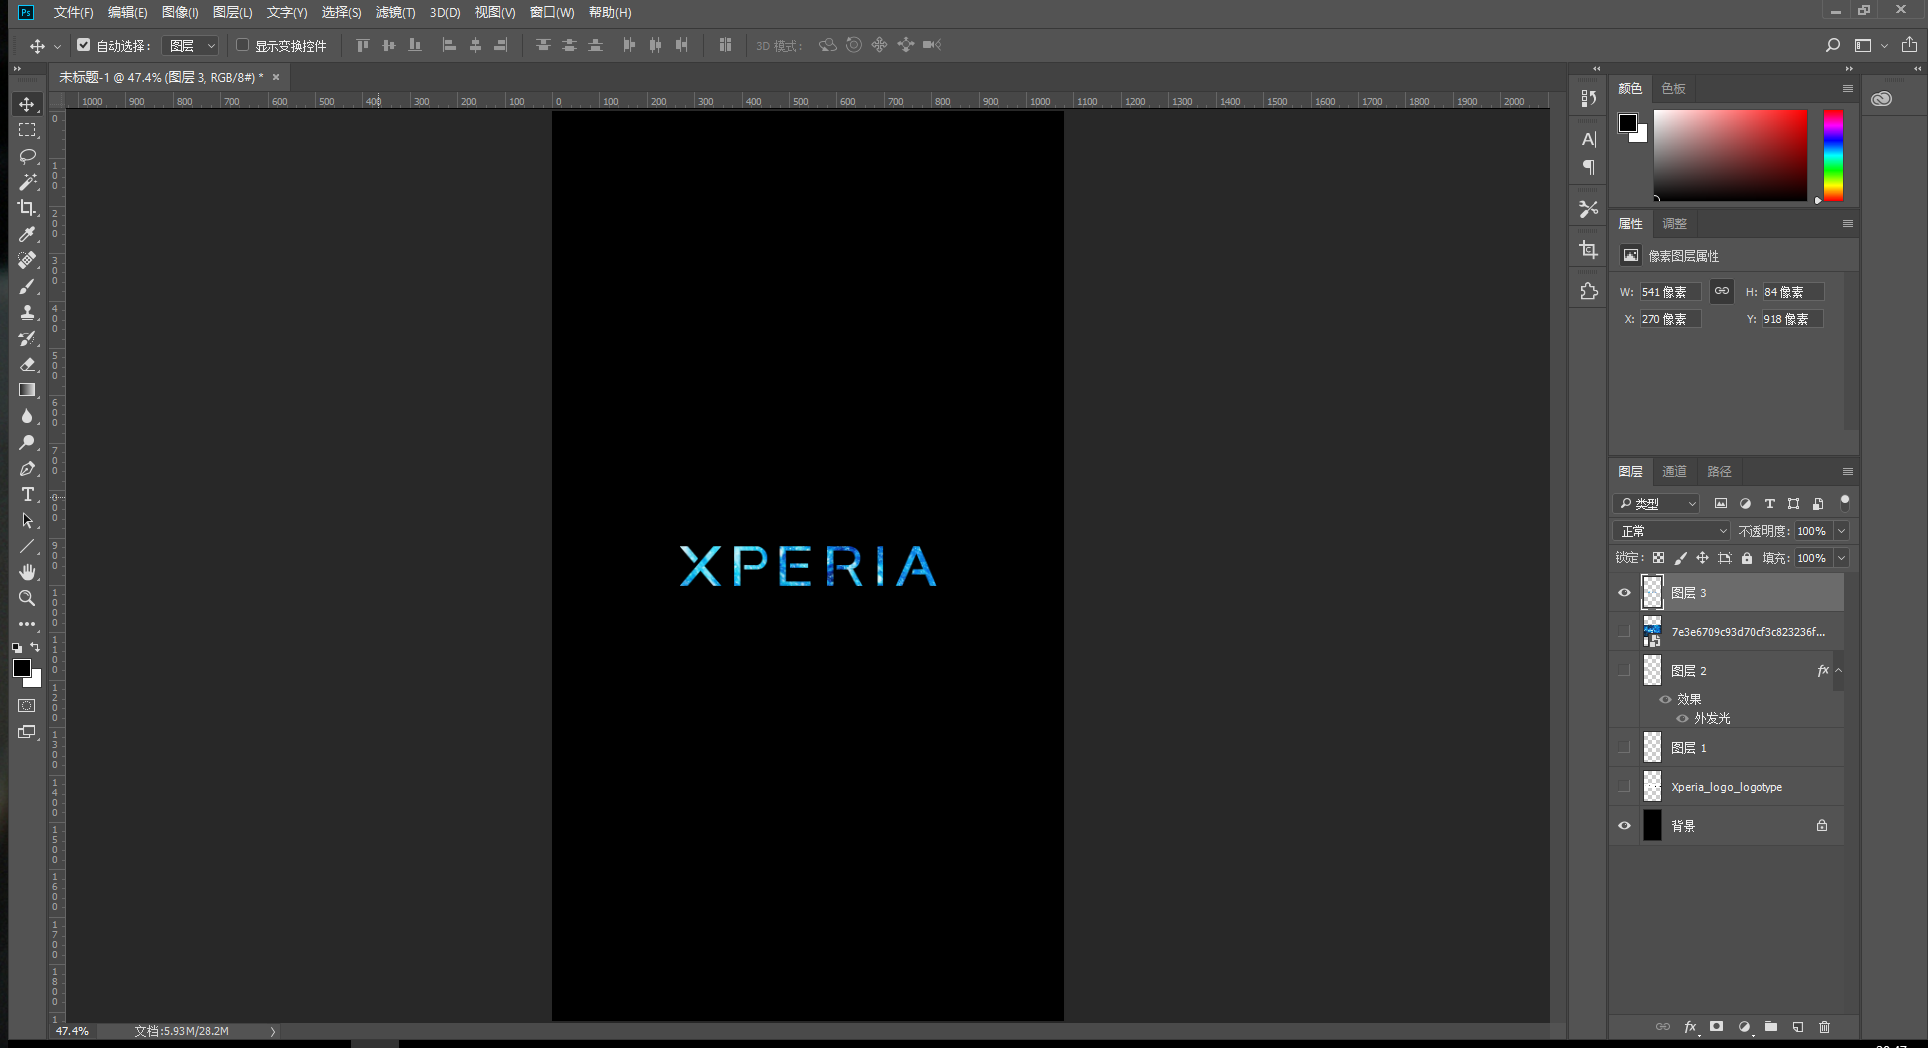Add a layer style via fx button
Screen dimensions: 1928x1048
point(1690,1027)
